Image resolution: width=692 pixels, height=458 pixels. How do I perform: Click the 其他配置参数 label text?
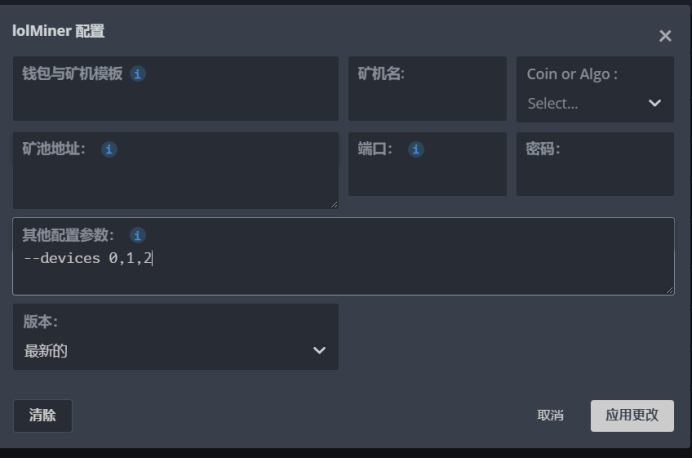coord(68,235)
